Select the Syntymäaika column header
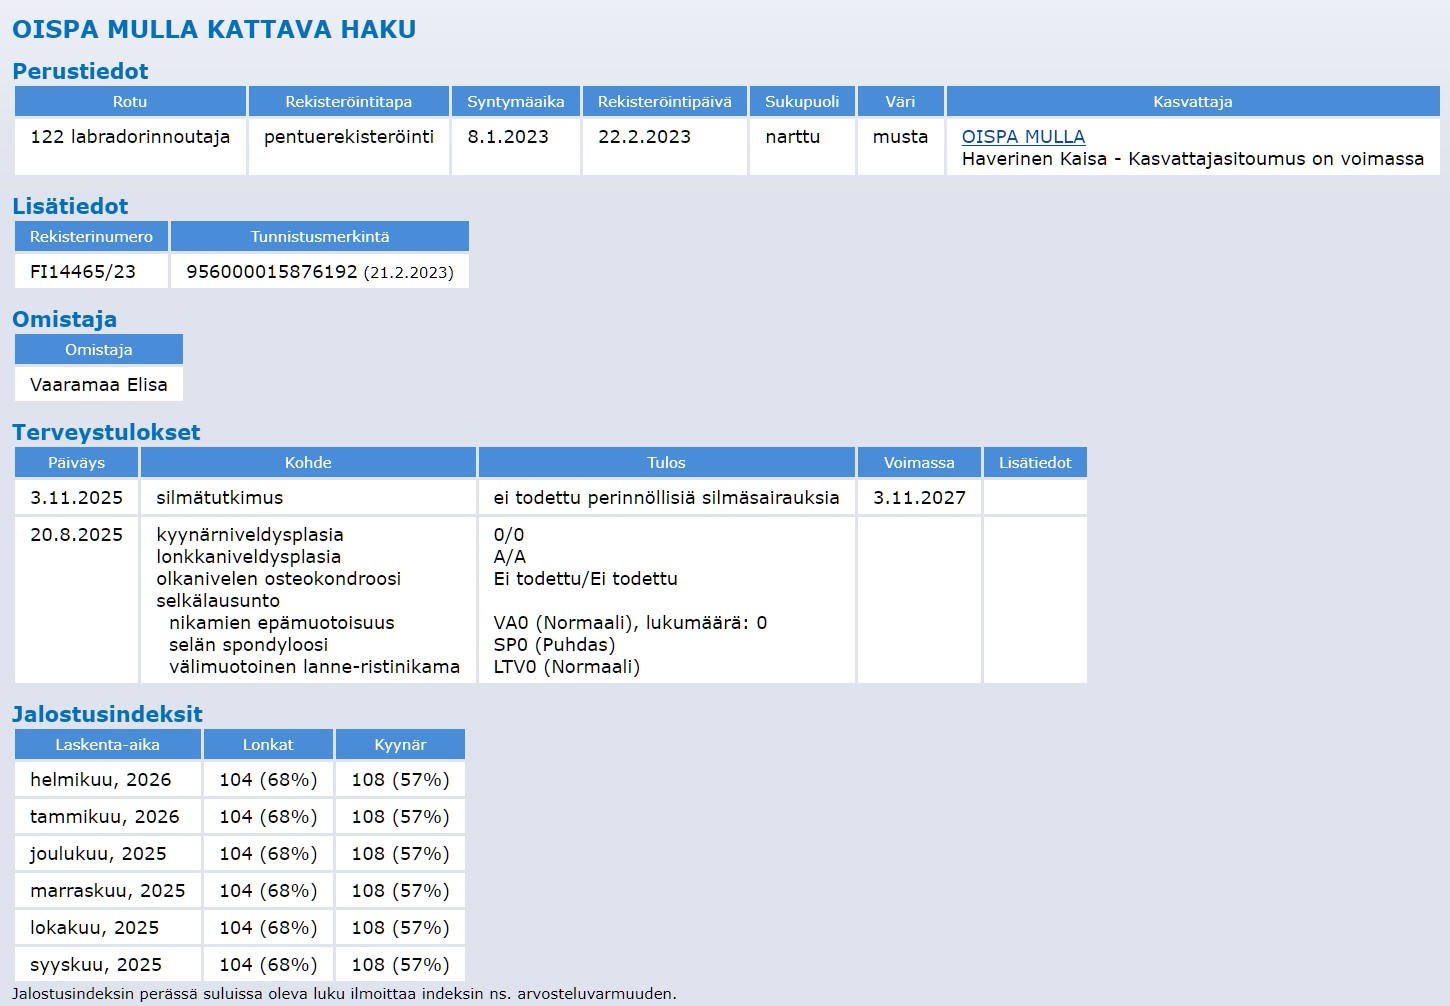 pyautogui.click(x=515, y=102)
